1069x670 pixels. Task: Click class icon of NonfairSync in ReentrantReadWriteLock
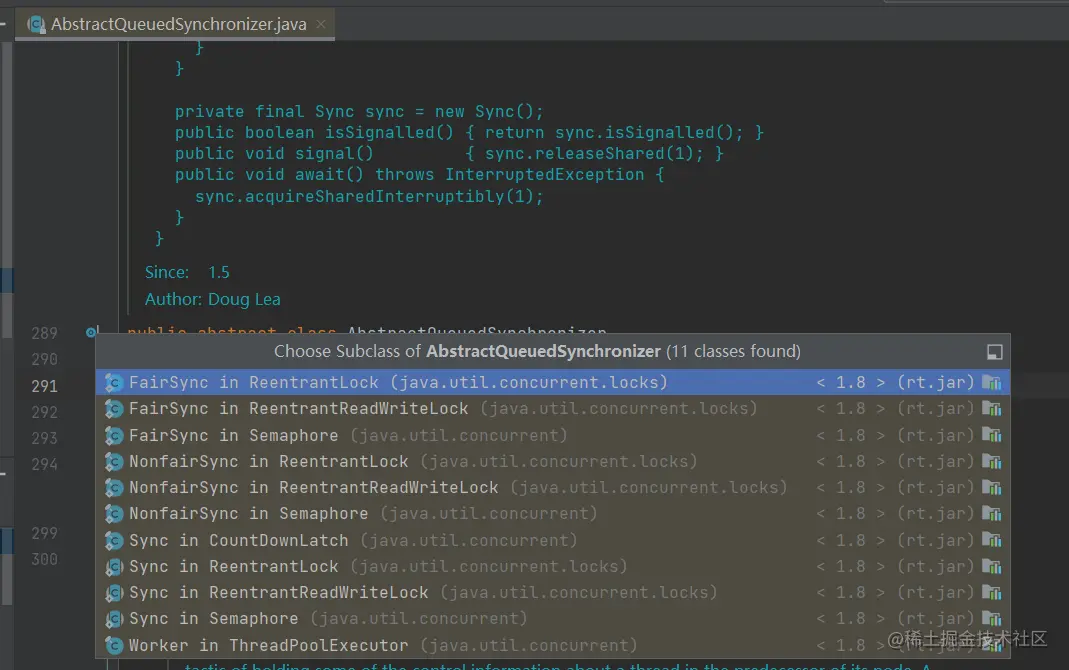[113, 488]
